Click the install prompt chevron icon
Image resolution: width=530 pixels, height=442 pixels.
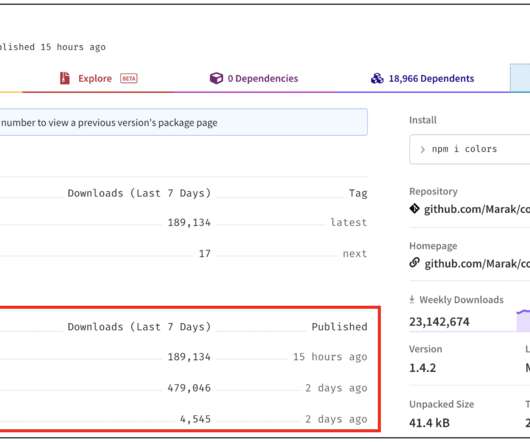point(422,149)
